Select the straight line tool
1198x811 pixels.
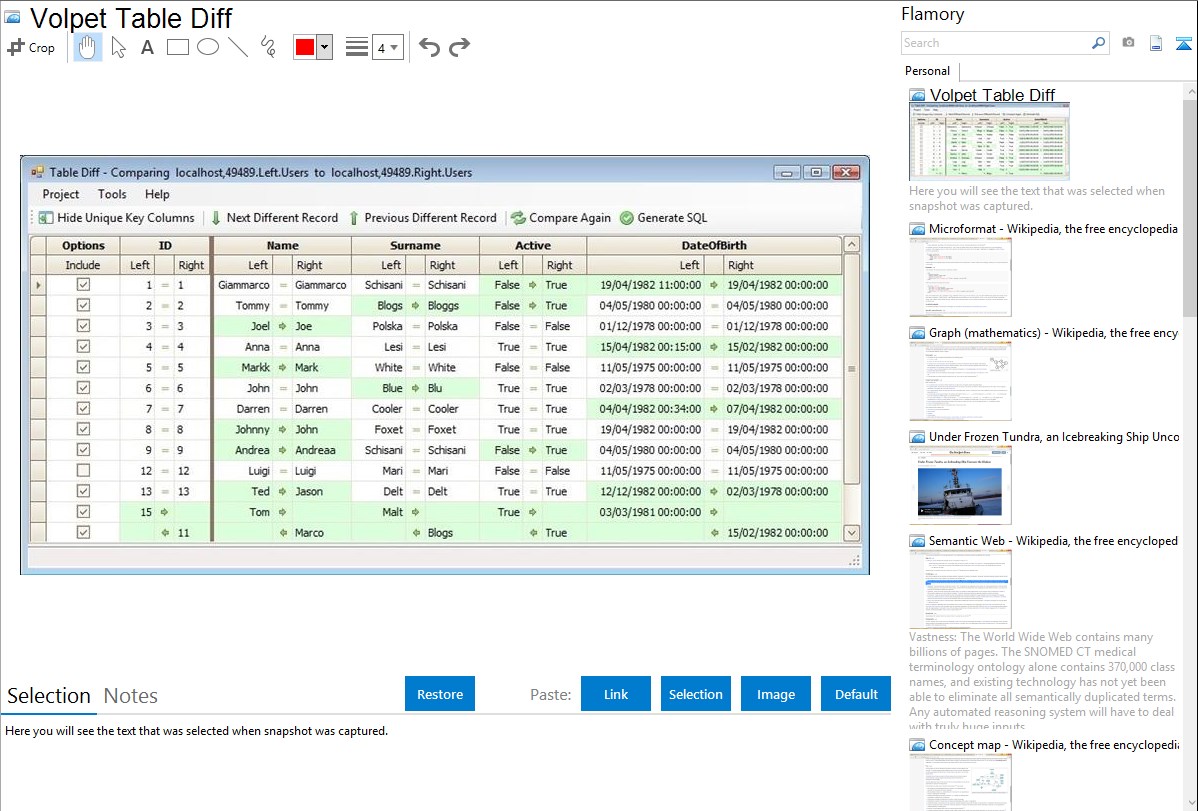pos(238,47)
